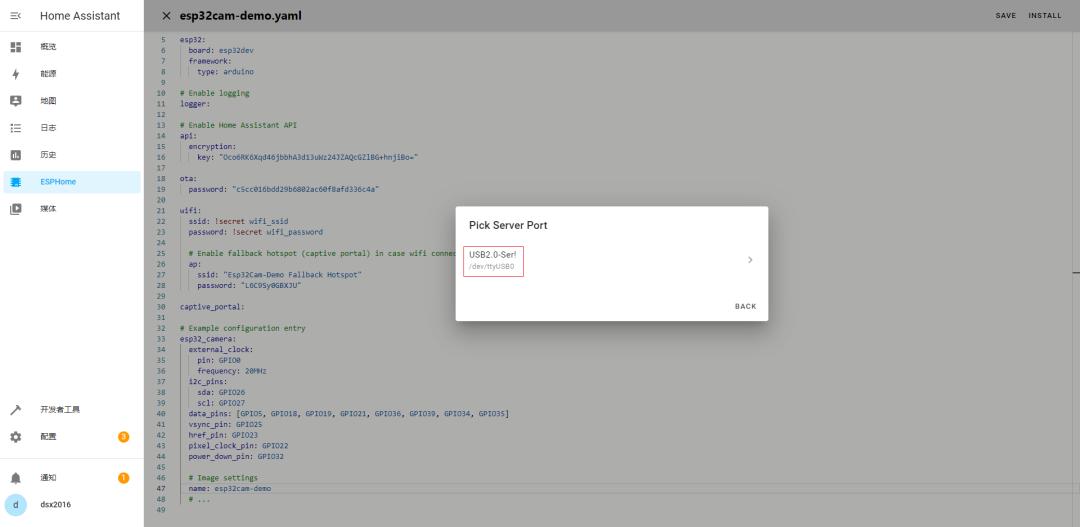Click the ESPHome sidebar icon
The image size is (1080, 527).
pos(15,182)
